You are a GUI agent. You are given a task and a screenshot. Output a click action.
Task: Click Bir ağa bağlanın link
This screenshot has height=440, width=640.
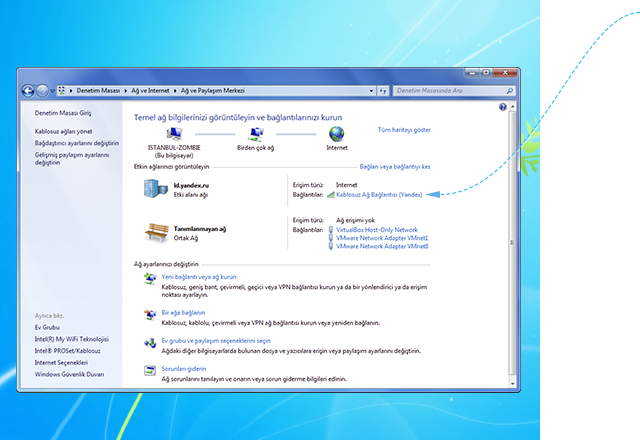click(183, 313)
